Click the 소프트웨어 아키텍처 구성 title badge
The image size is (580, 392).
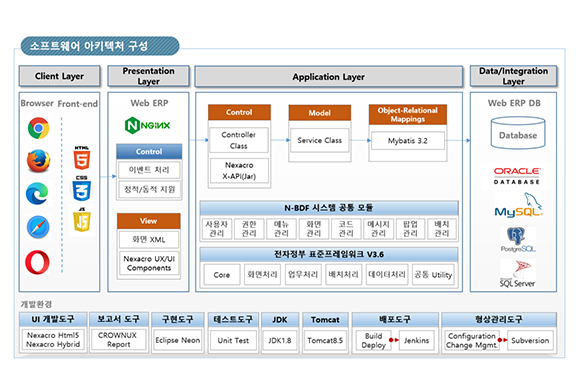(100, 46)
